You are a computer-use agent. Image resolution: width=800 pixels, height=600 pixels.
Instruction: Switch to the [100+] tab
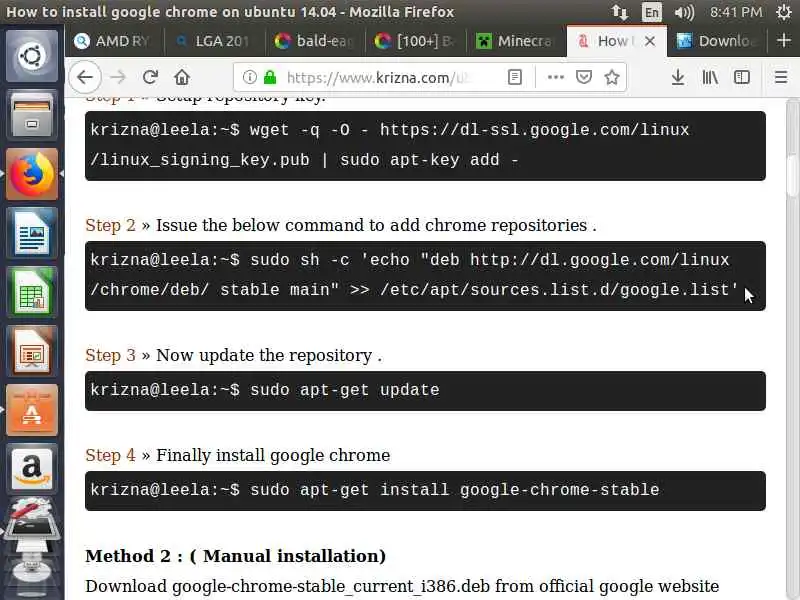[416, 41]
